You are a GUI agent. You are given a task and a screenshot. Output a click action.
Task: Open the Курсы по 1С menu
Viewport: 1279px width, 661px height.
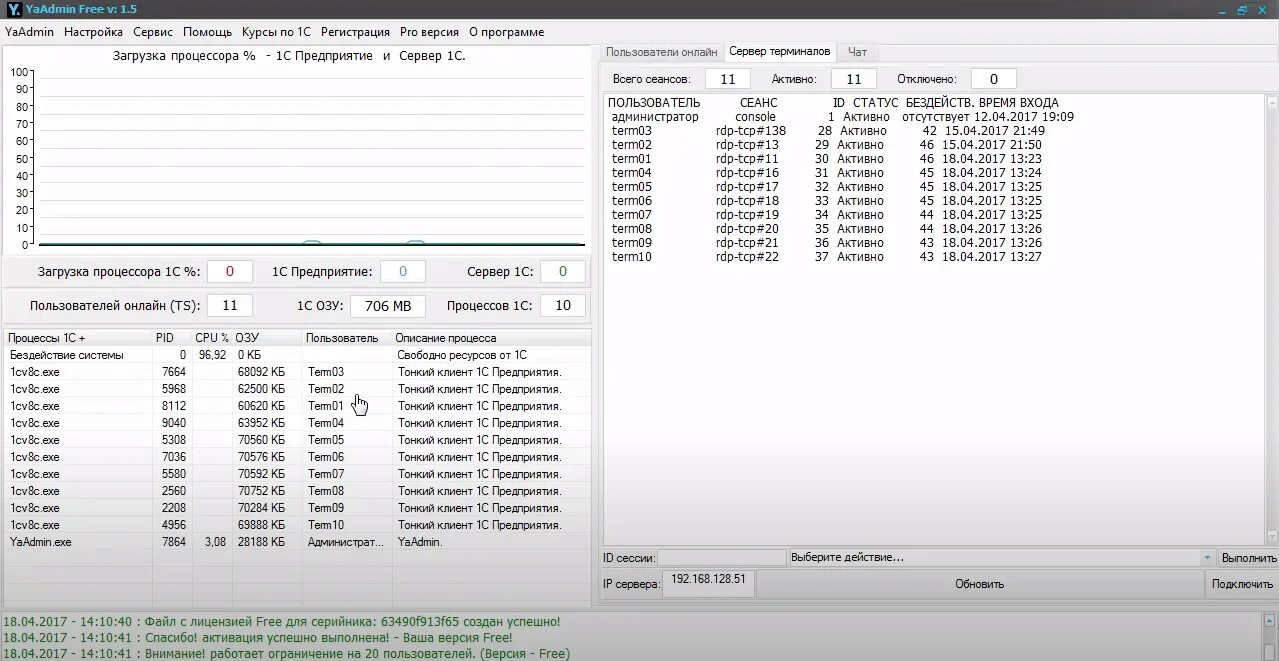(x=276, y=32)
